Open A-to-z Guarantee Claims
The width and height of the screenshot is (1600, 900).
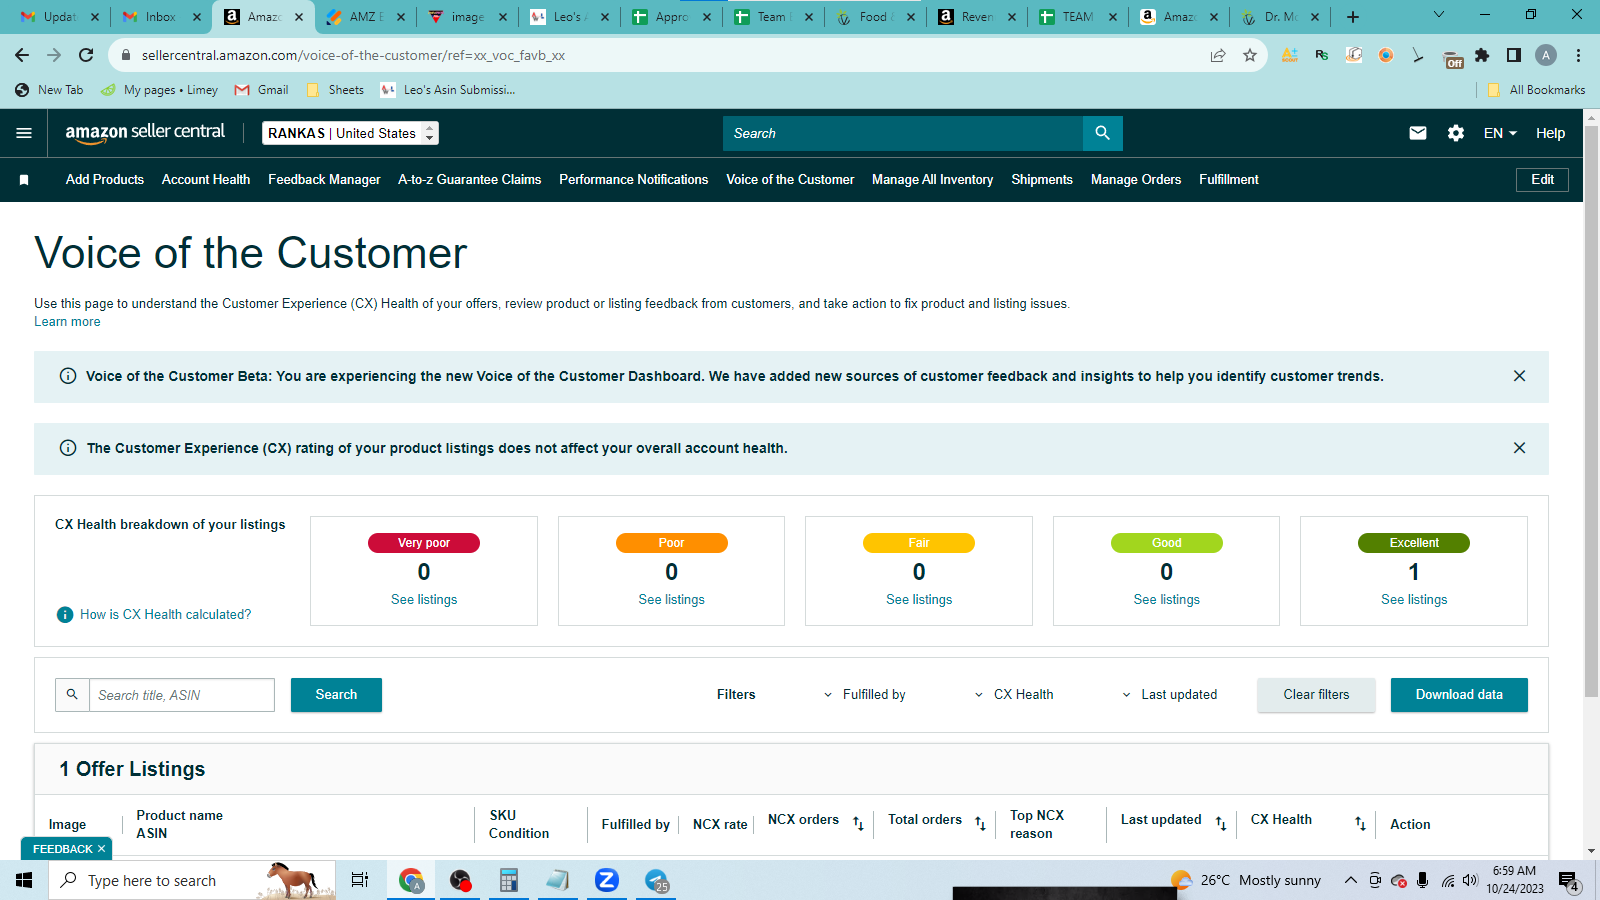tap(470, 180)
